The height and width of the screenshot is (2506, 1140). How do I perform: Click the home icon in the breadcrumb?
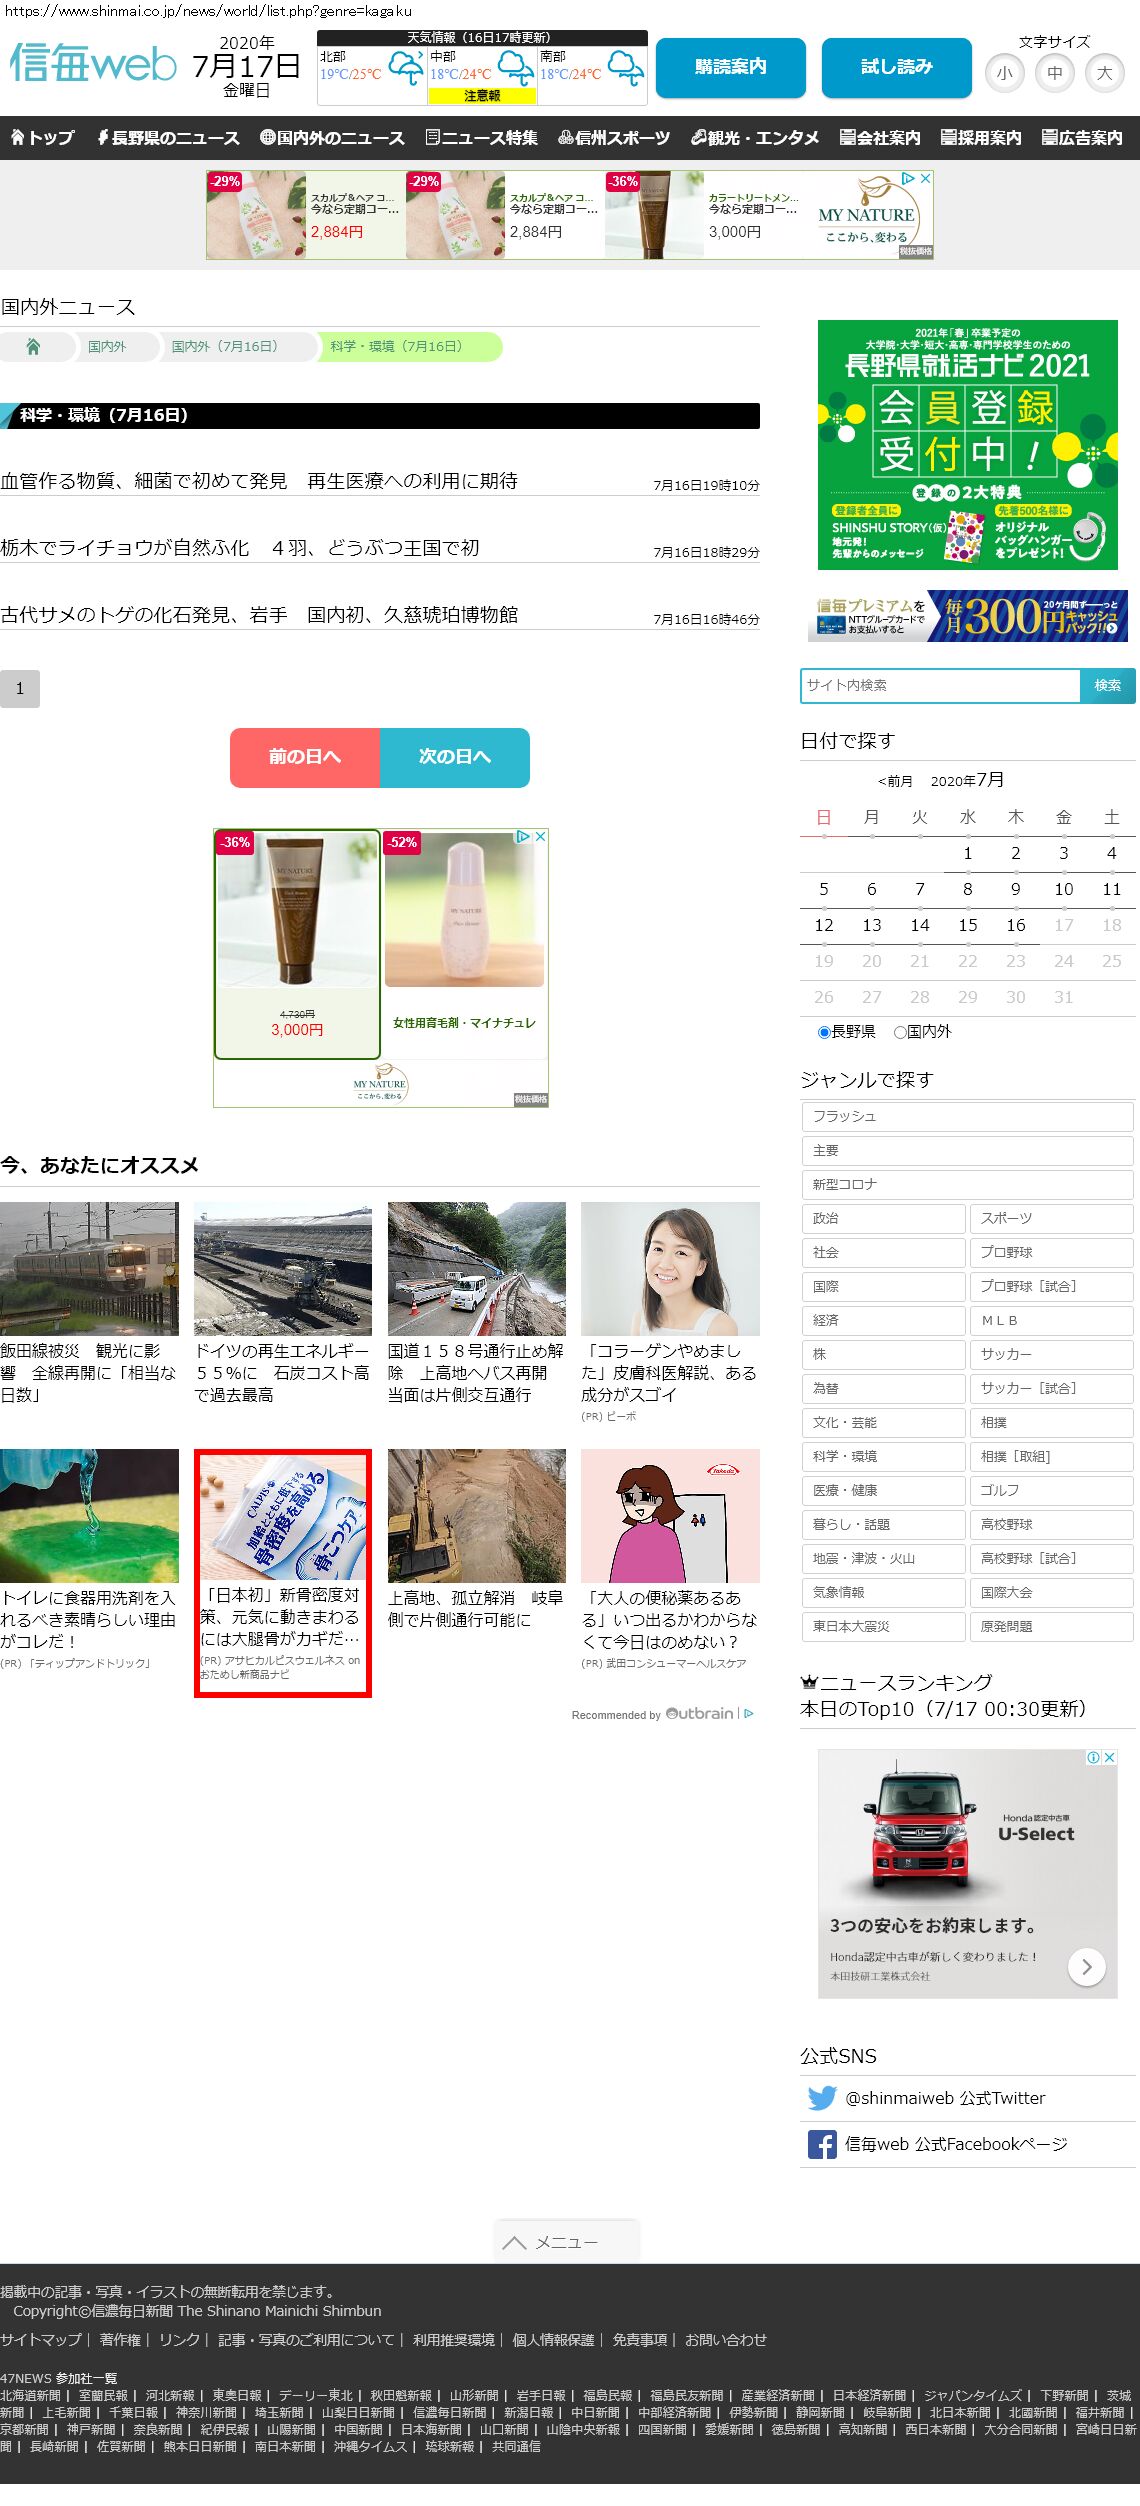coord(33,347)
